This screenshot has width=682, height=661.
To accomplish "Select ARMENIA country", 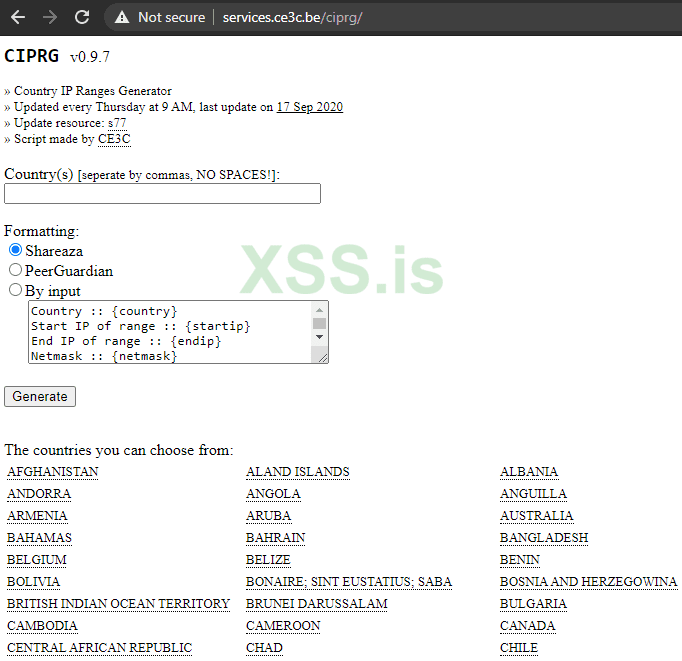I will [37, 516].
